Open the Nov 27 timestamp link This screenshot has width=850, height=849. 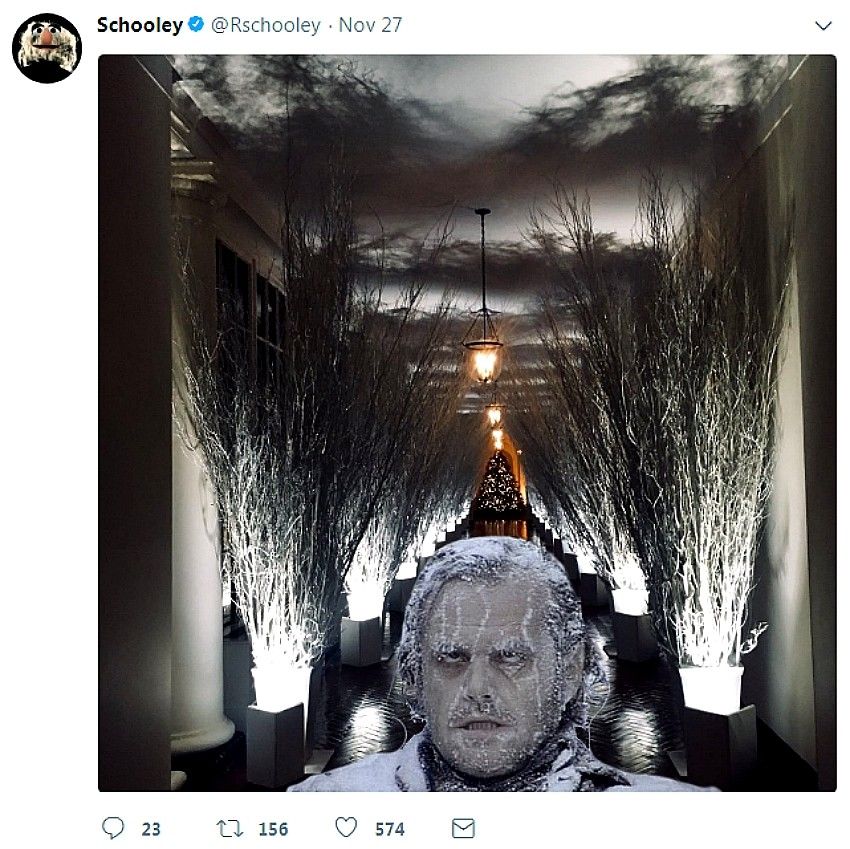[x=370, y=25]
